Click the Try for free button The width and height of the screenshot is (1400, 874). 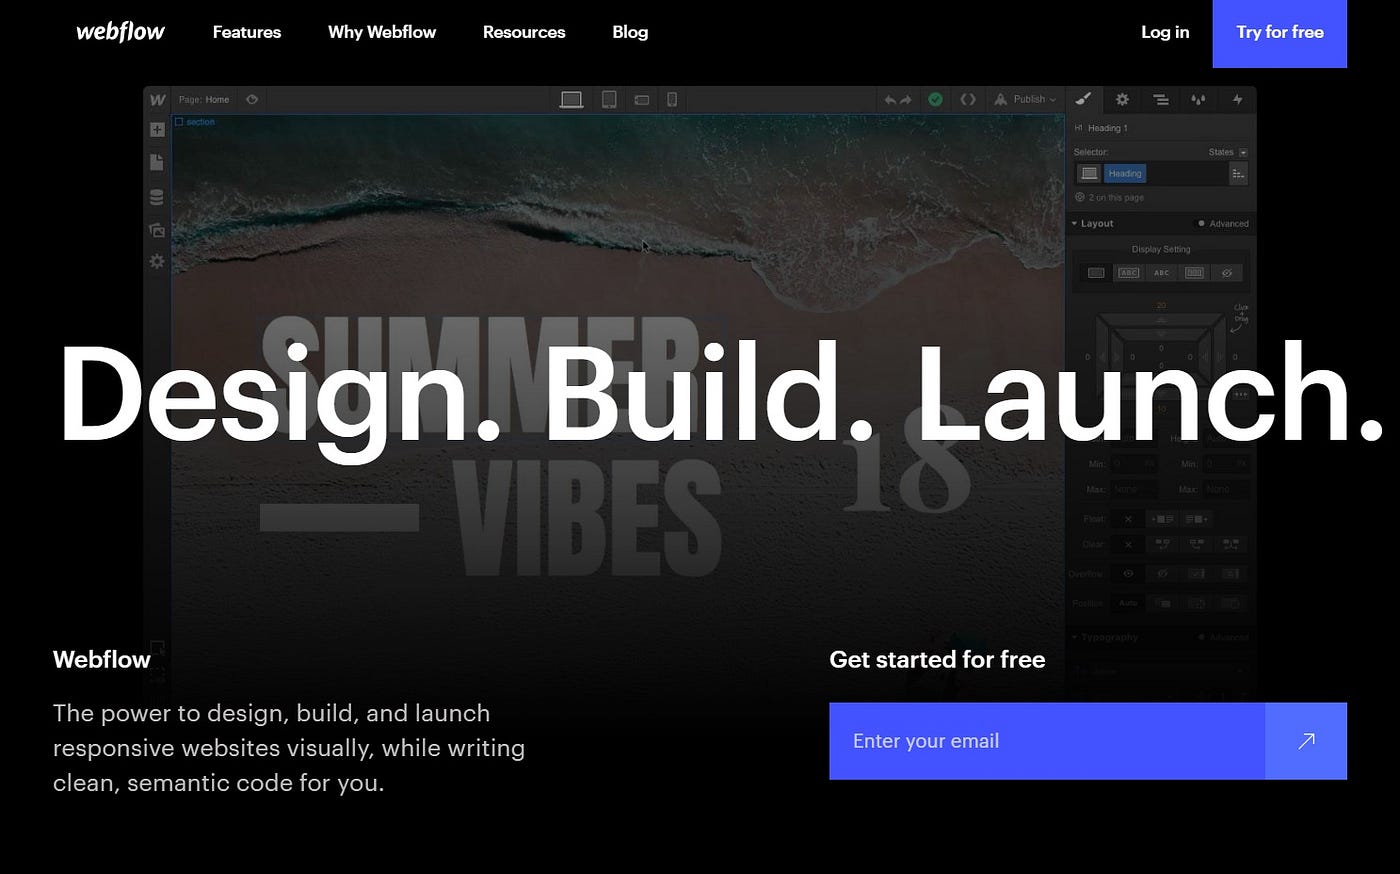pyautogui.click(x=1279, y=33)
